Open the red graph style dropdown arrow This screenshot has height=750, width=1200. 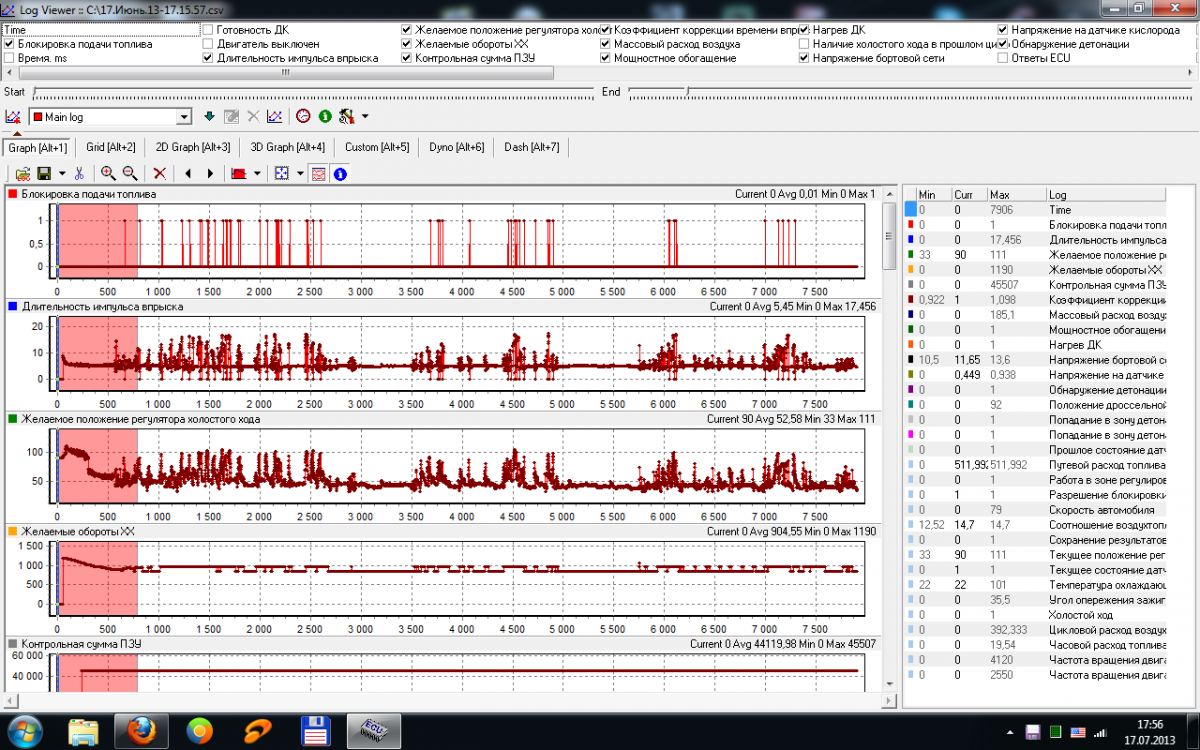pyautogui.click(x=258, y=173)
